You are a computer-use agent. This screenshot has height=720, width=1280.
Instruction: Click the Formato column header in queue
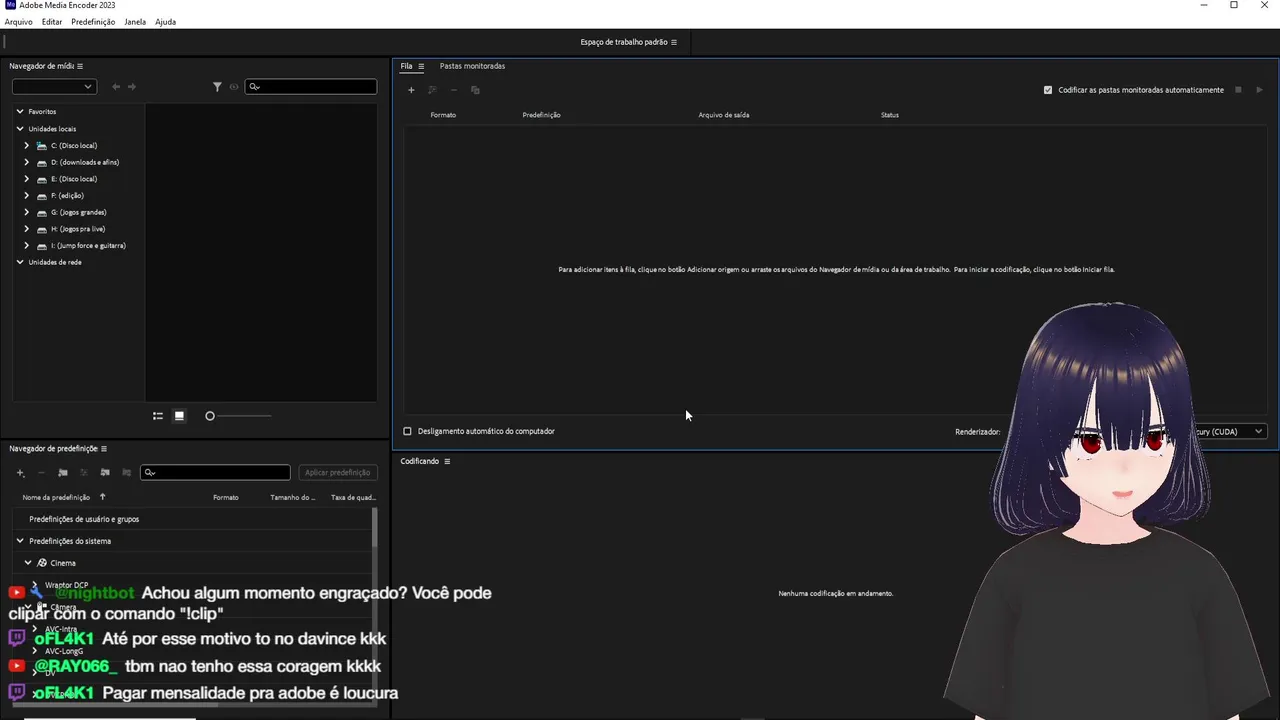[x=443, y=115]
